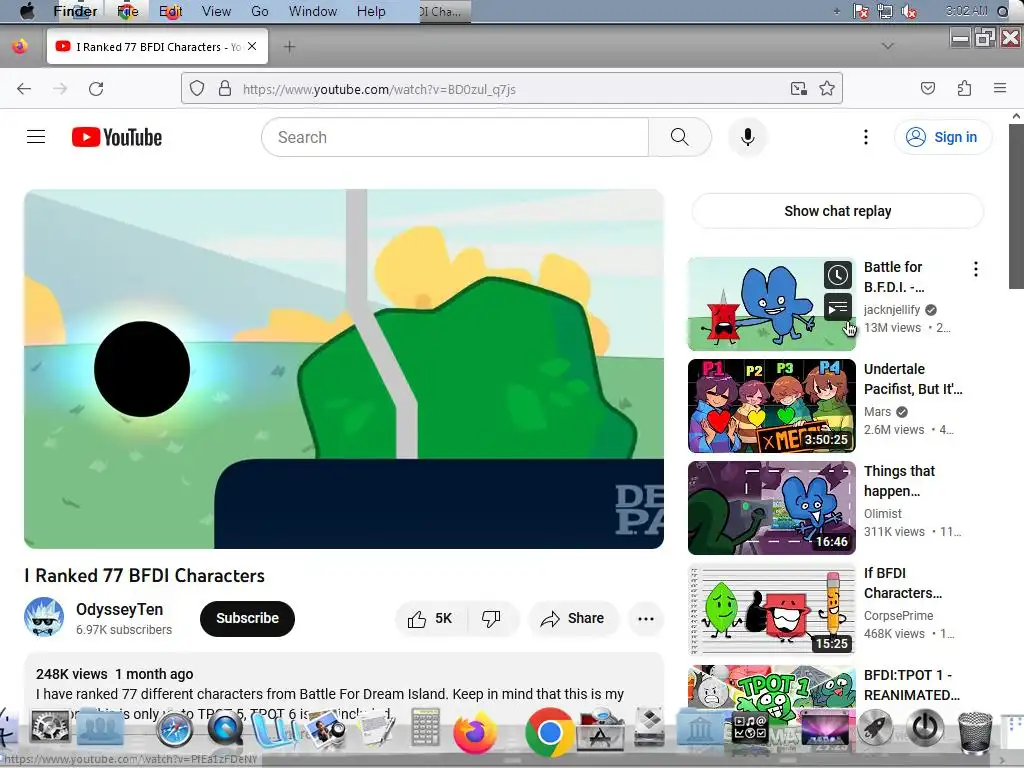Click network connection icon in menu bar
This screenshot has width=1024, height=768.
pyautogui.click(x=885, y=11)
